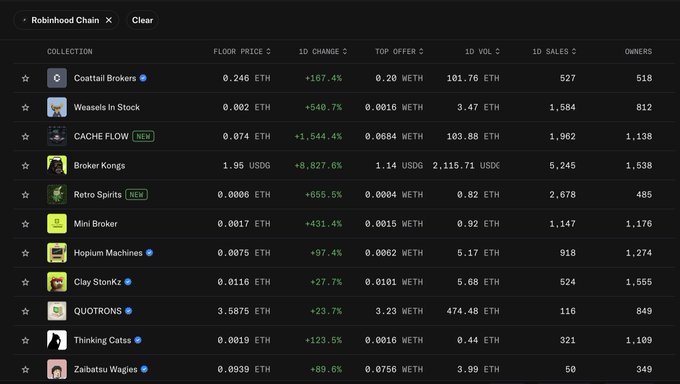680x384 pixels.
Task: Click the 0.0756 WETH top offer
Action: [394, 369]
